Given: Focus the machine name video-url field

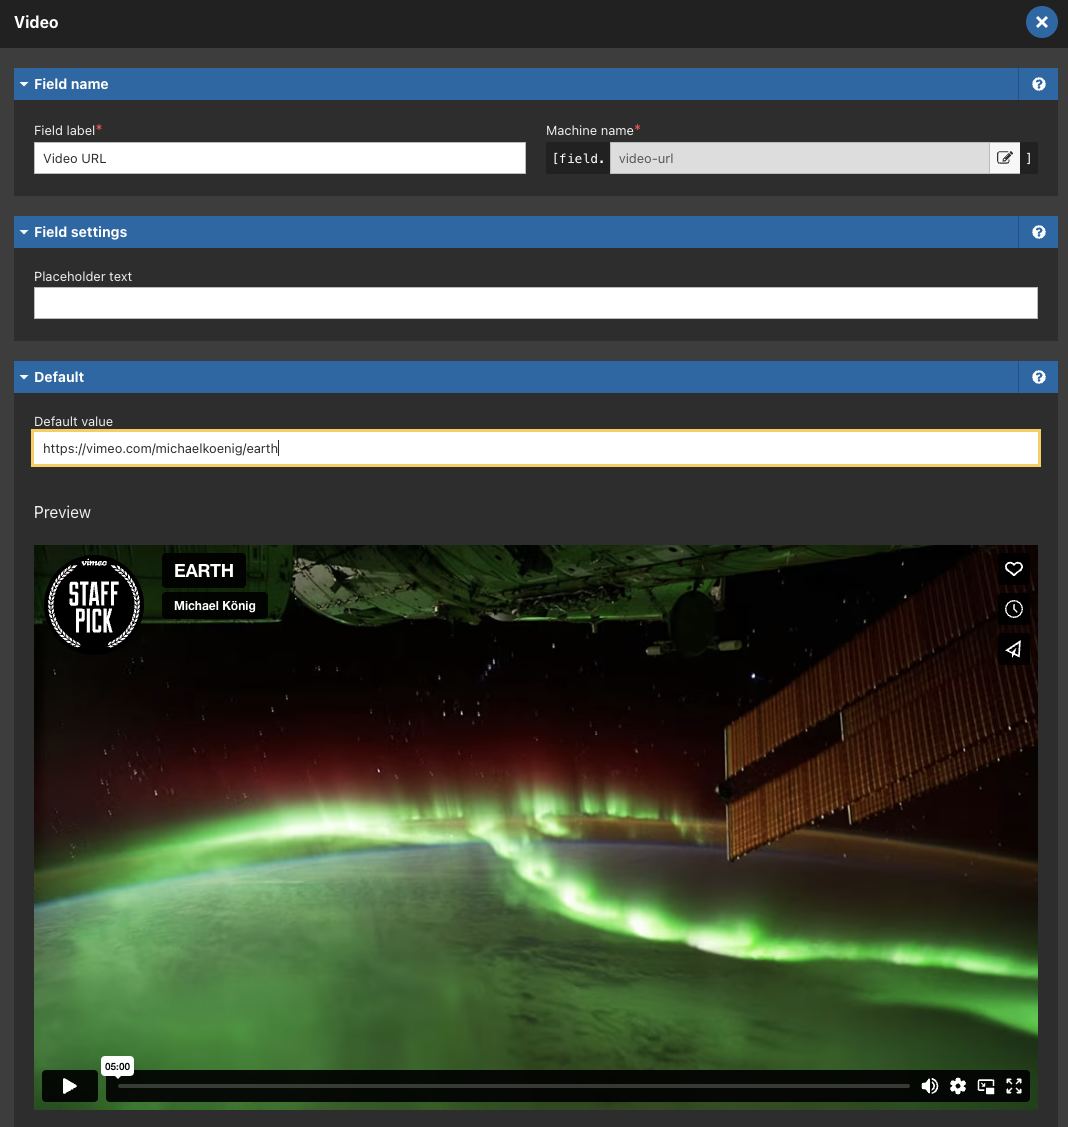Looking at the screenshot, I should point(799,158).
